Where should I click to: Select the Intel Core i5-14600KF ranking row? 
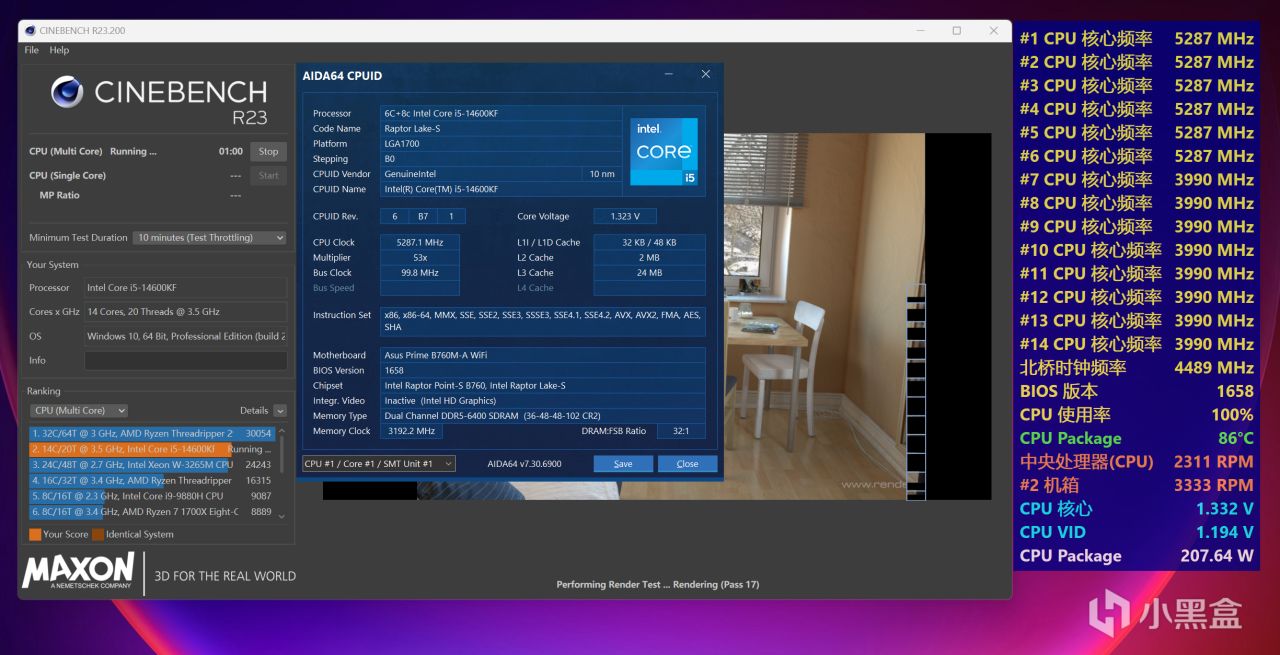coord(152,449)
